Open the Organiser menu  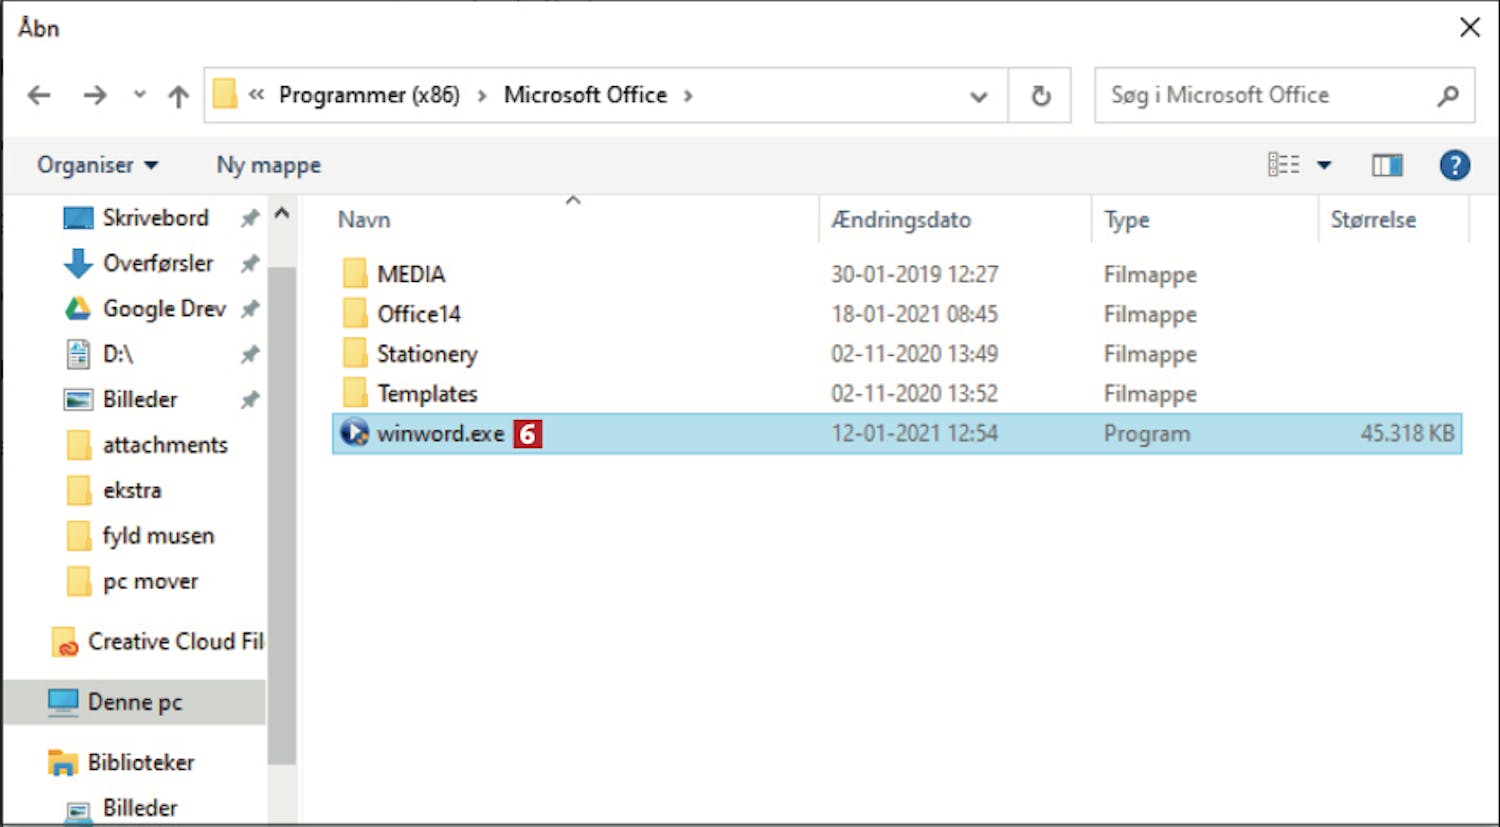point(97,165)
